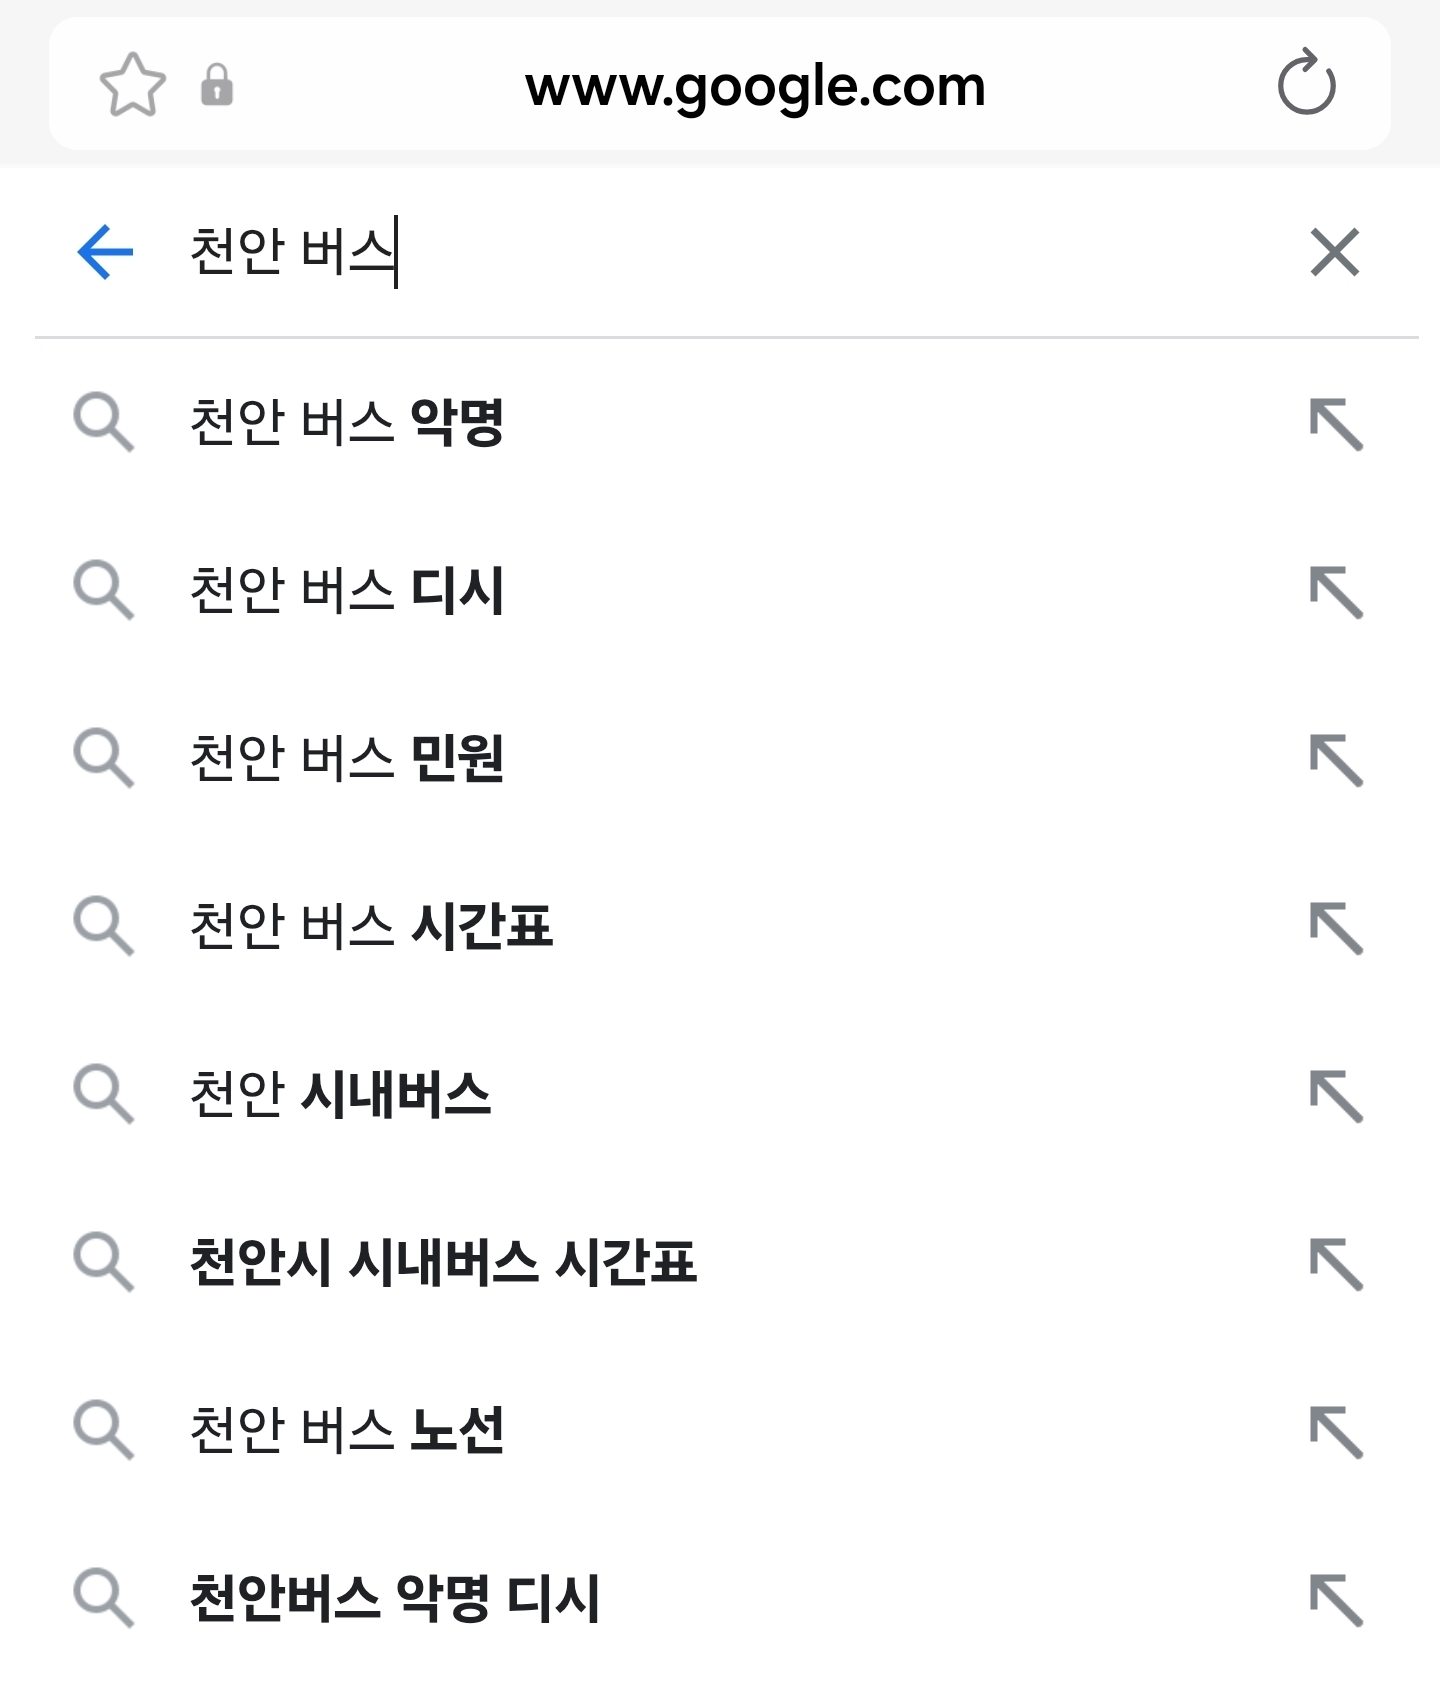Tap the fill-in arrow beside 천안 시내버스
Screen dimensions: 1440x1694
(1336, 1097)
